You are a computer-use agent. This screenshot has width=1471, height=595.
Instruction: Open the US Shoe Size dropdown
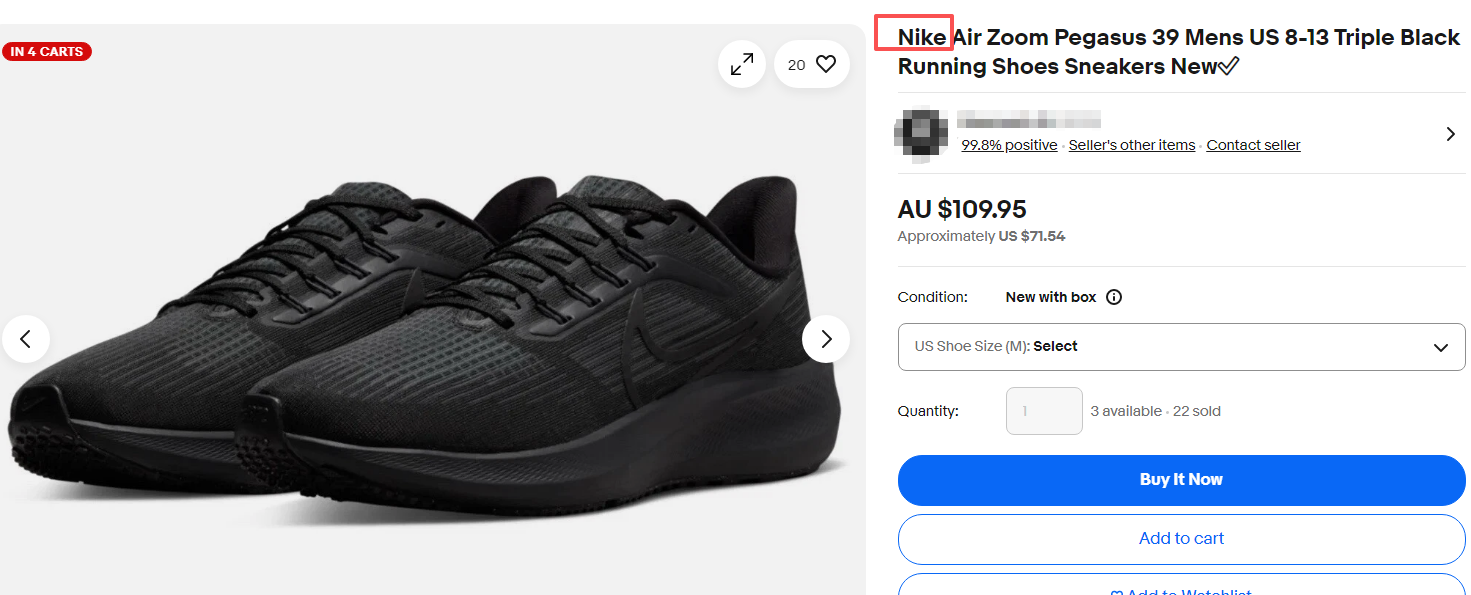pos(1181,347)
